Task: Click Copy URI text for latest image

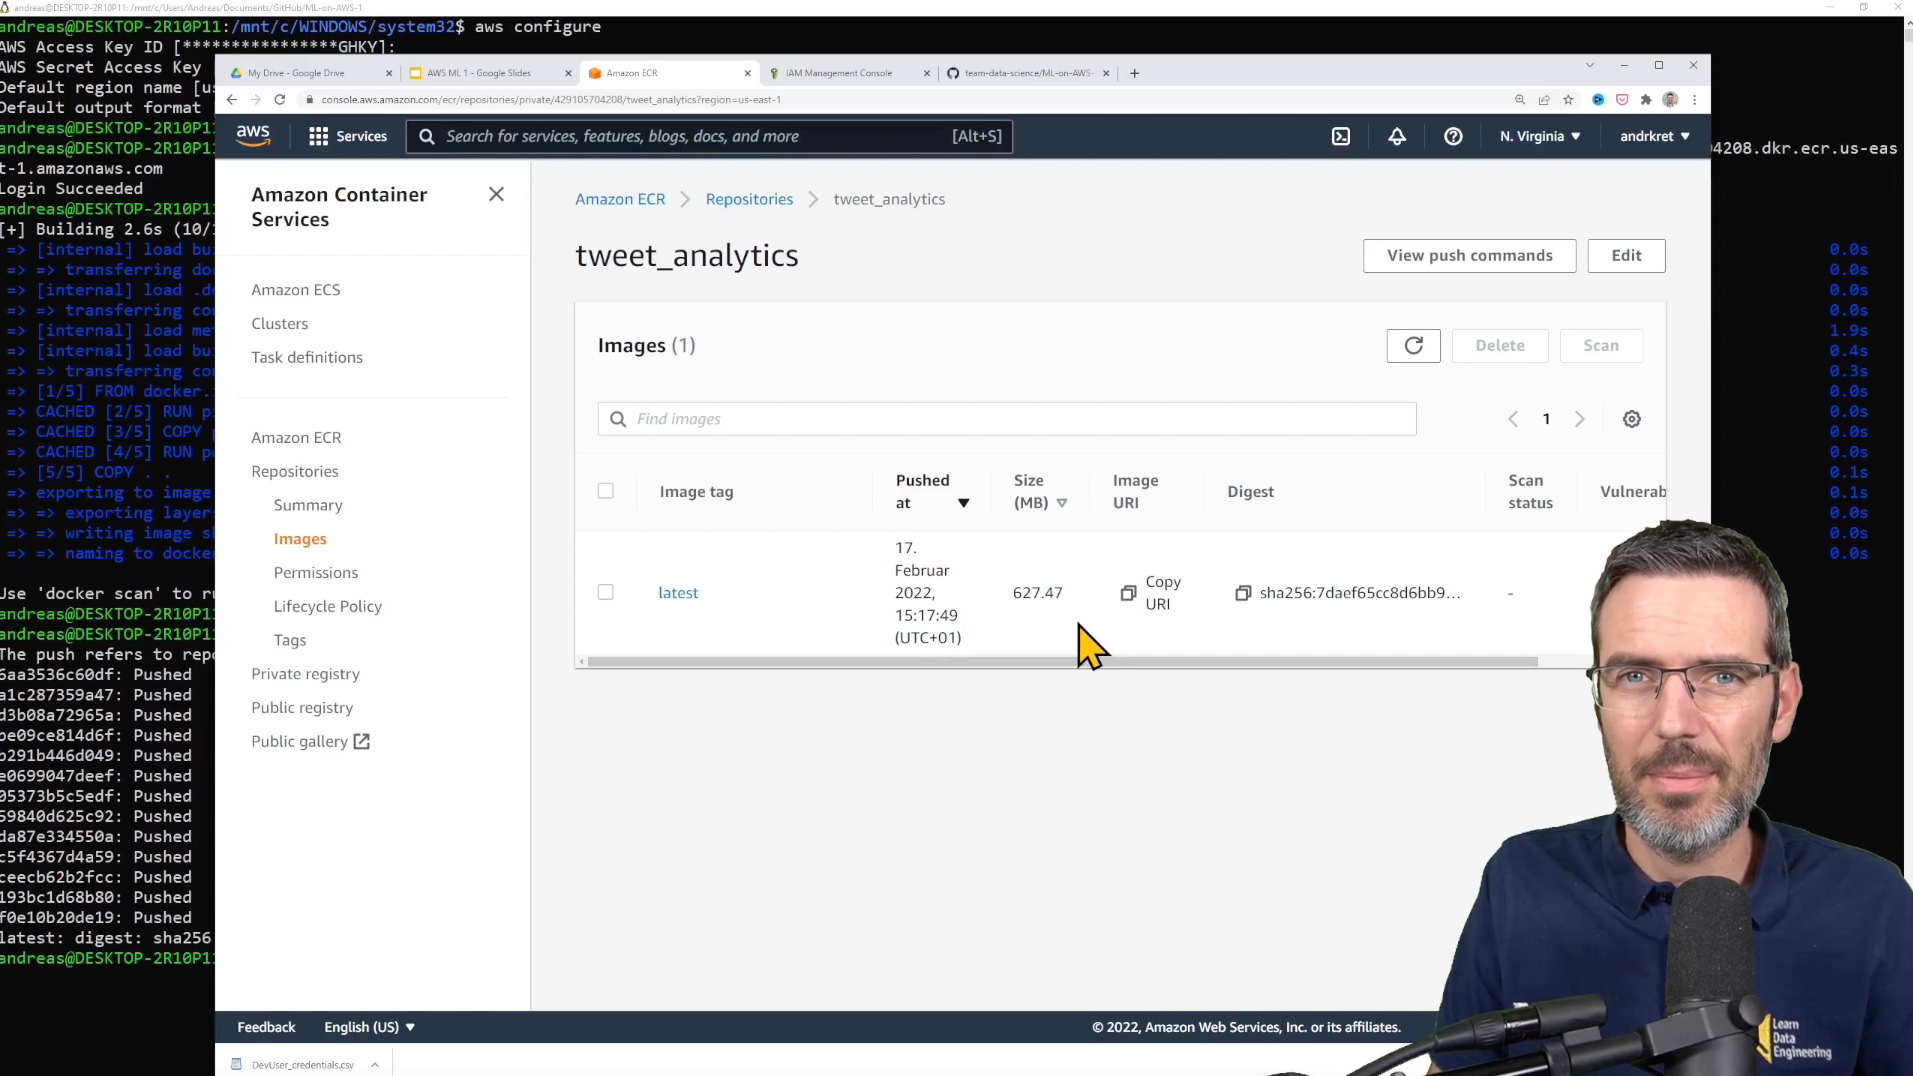Action: [x=1163, y=593]
